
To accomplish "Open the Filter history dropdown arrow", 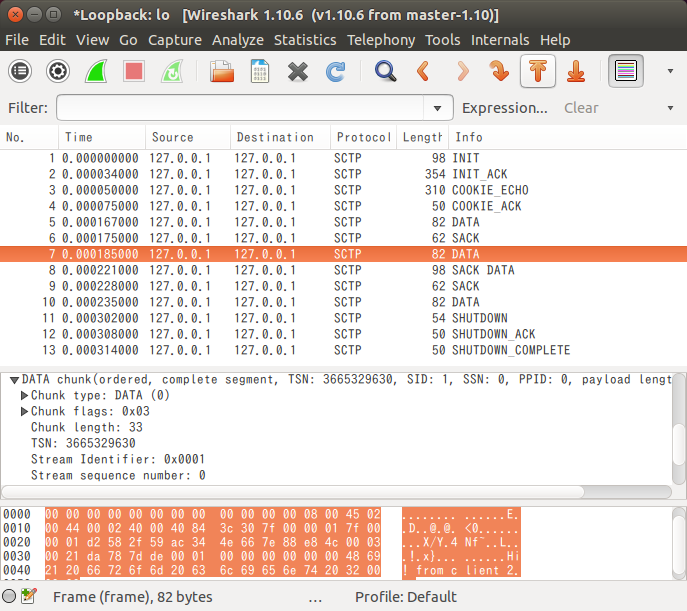I will 437,108.
